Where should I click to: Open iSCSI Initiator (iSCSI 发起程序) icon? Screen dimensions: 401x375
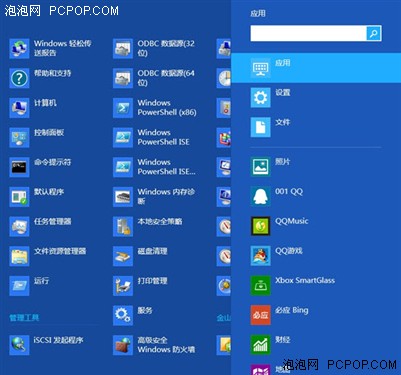click(19, 345)
